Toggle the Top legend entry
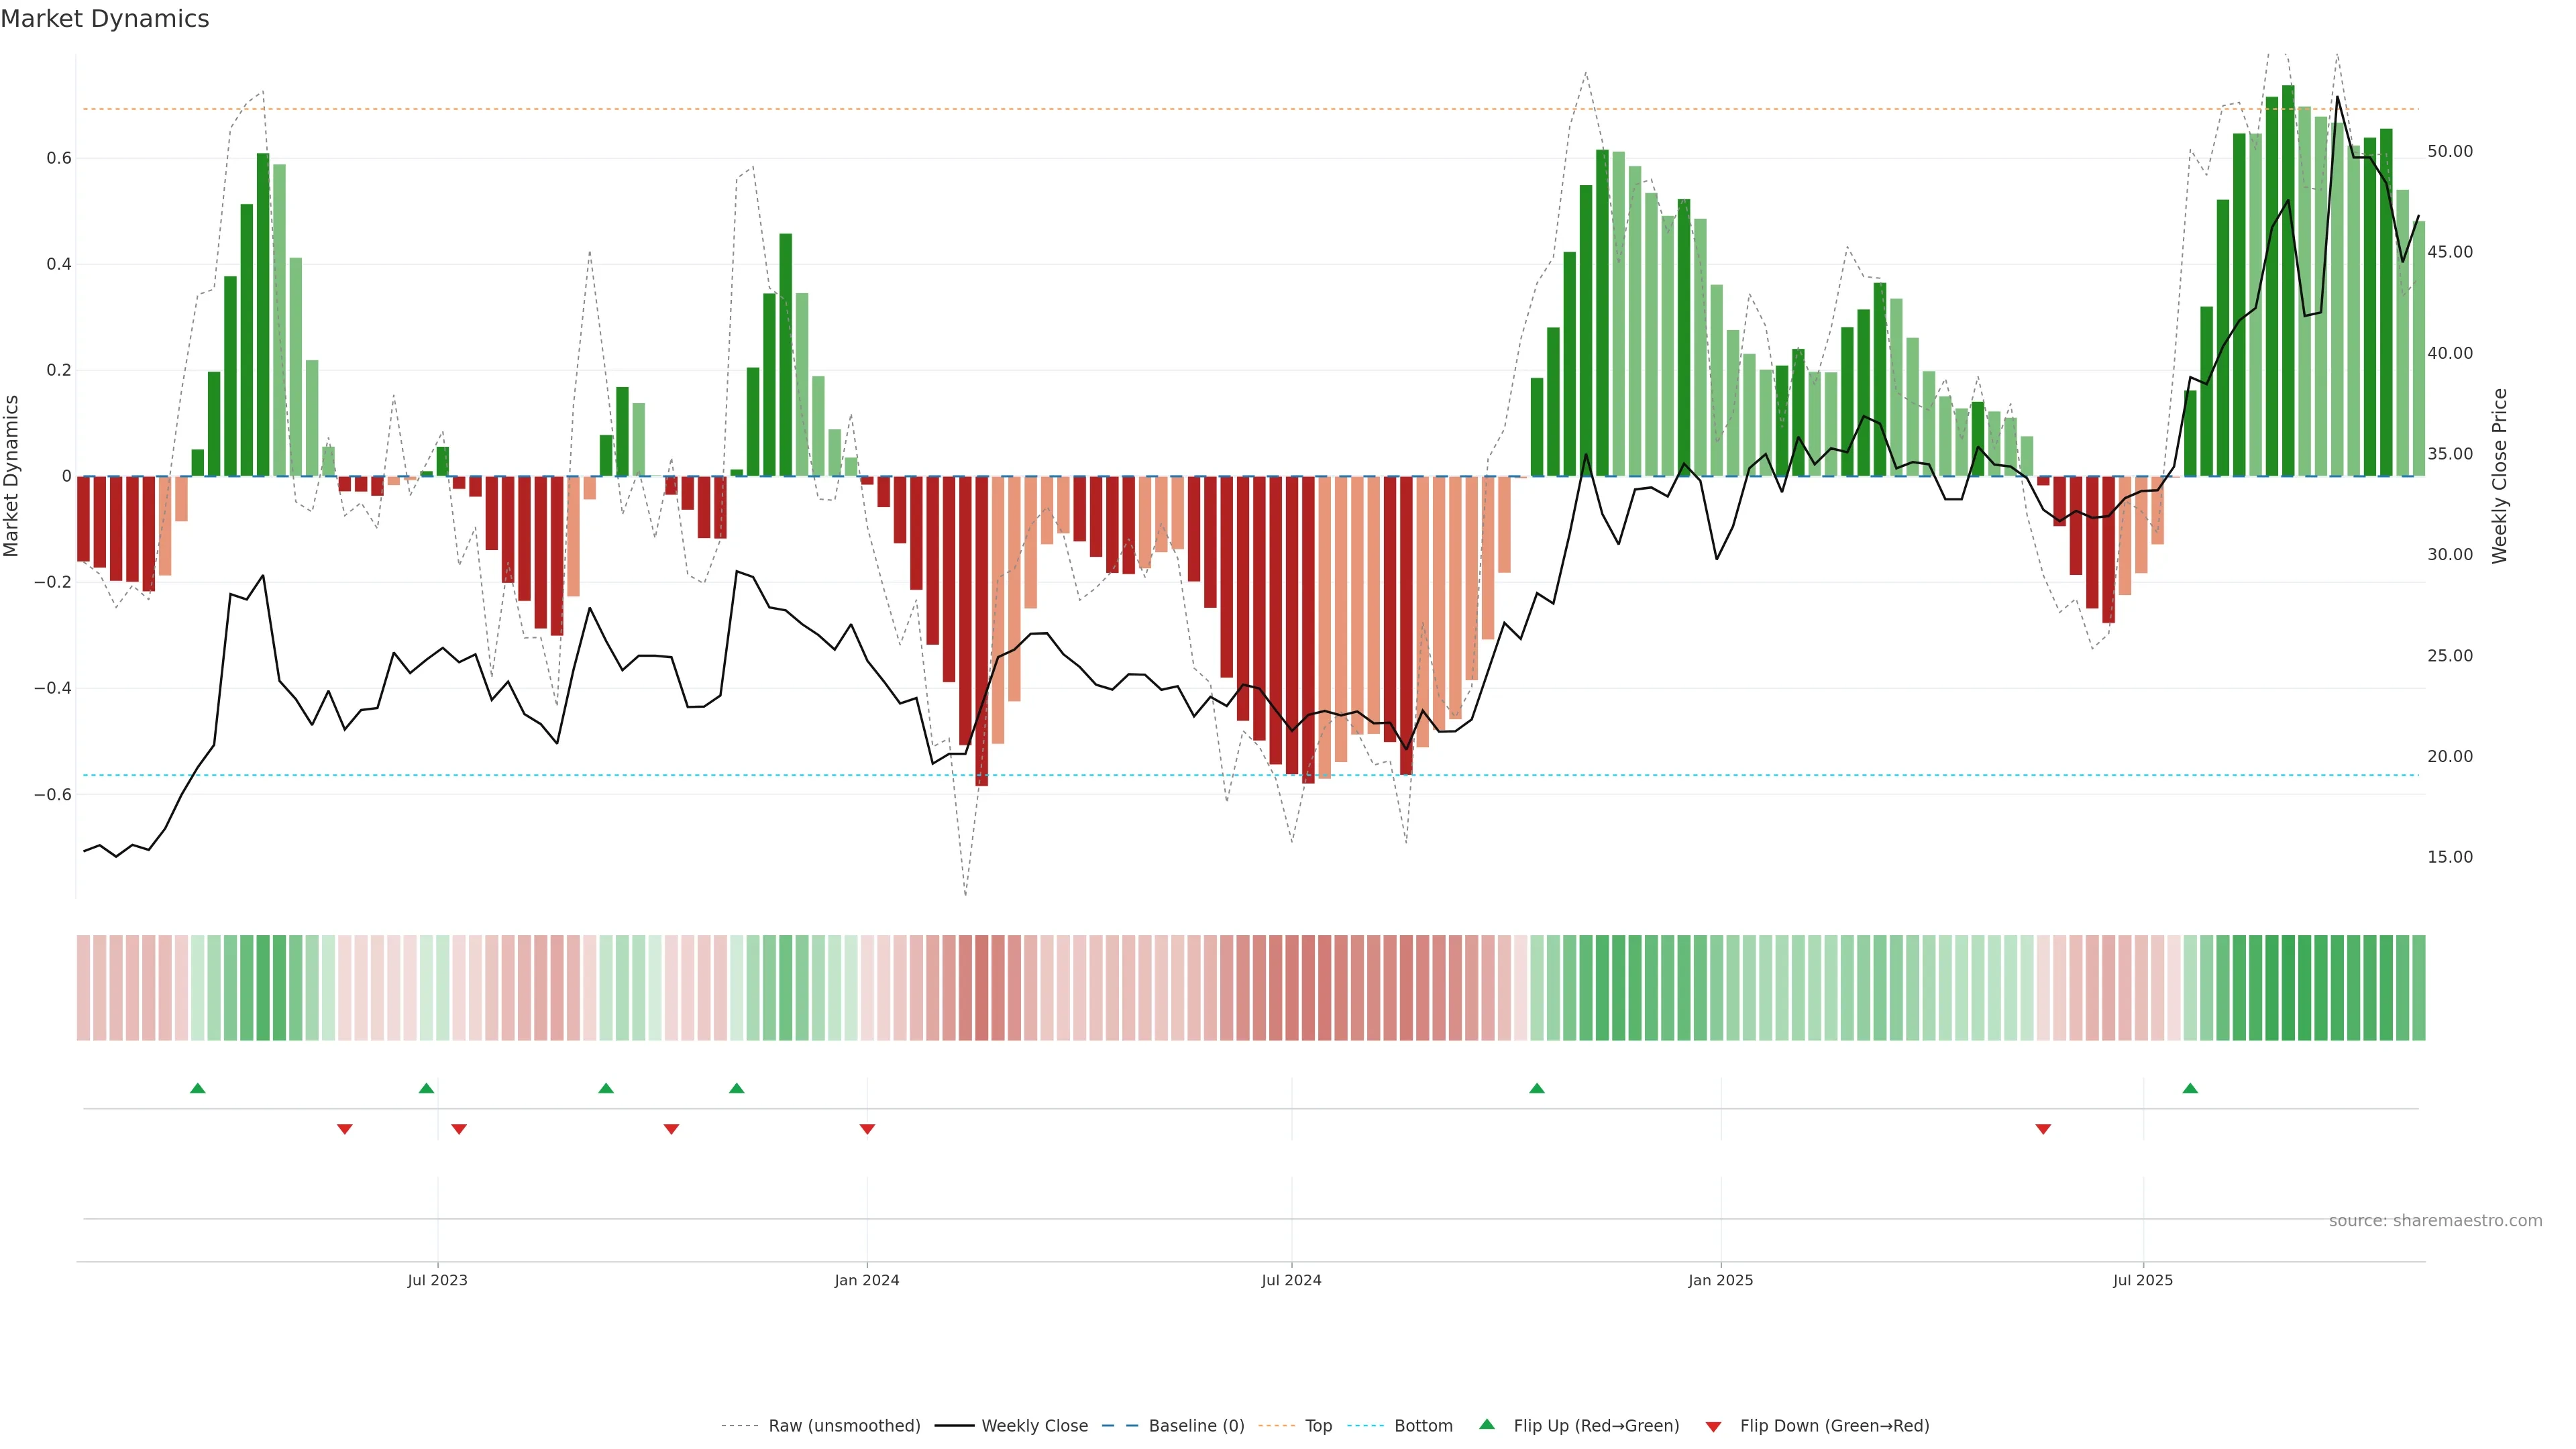2576x1449 pixels. pos(1318,1426)
